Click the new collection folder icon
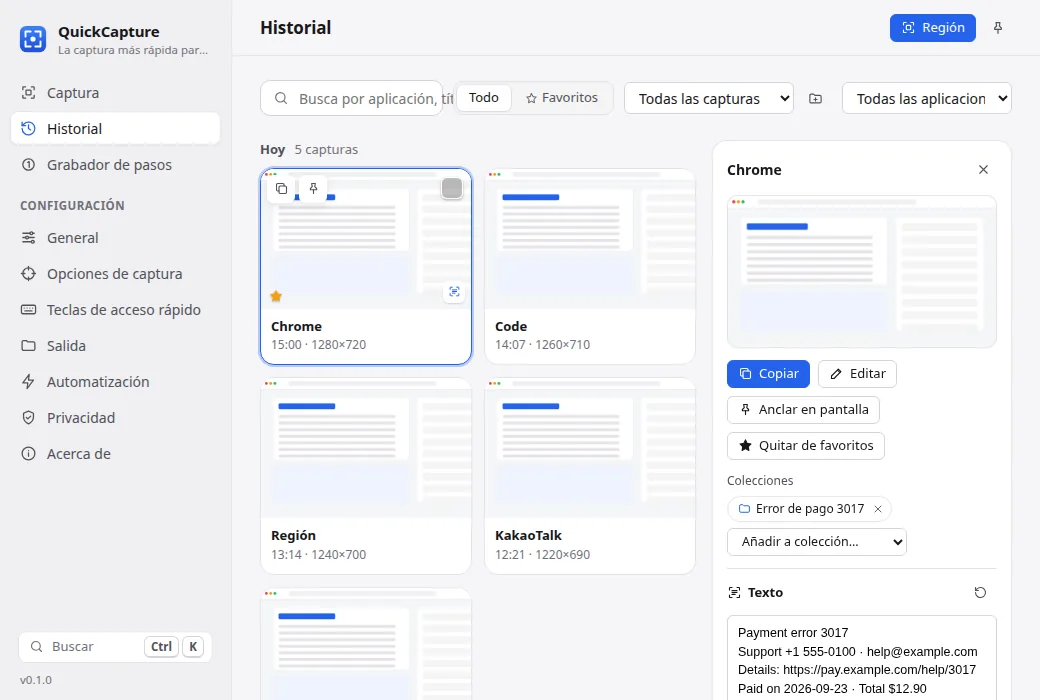Screen dimensions: 1040x700 point(816,98)
